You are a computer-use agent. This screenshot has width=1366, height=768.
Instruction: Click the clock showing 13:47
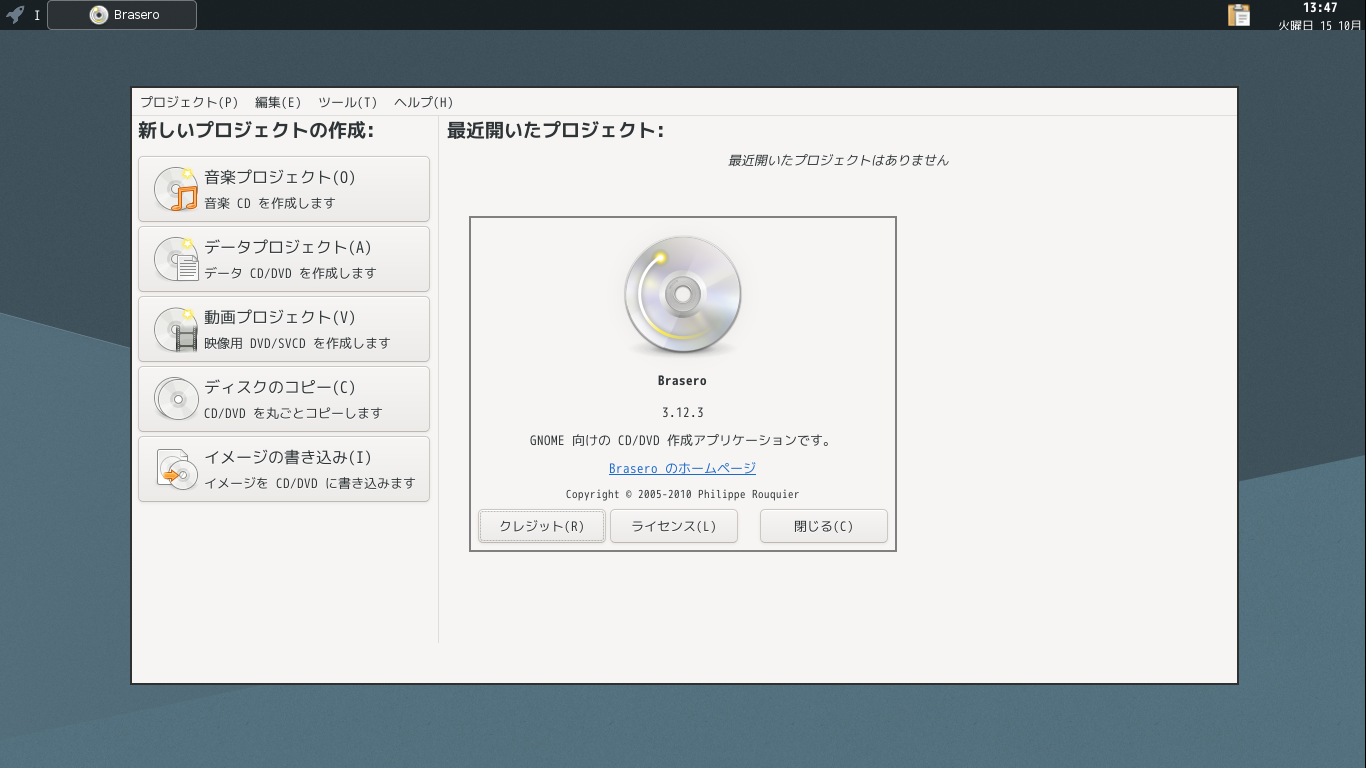pos(1320,8)
